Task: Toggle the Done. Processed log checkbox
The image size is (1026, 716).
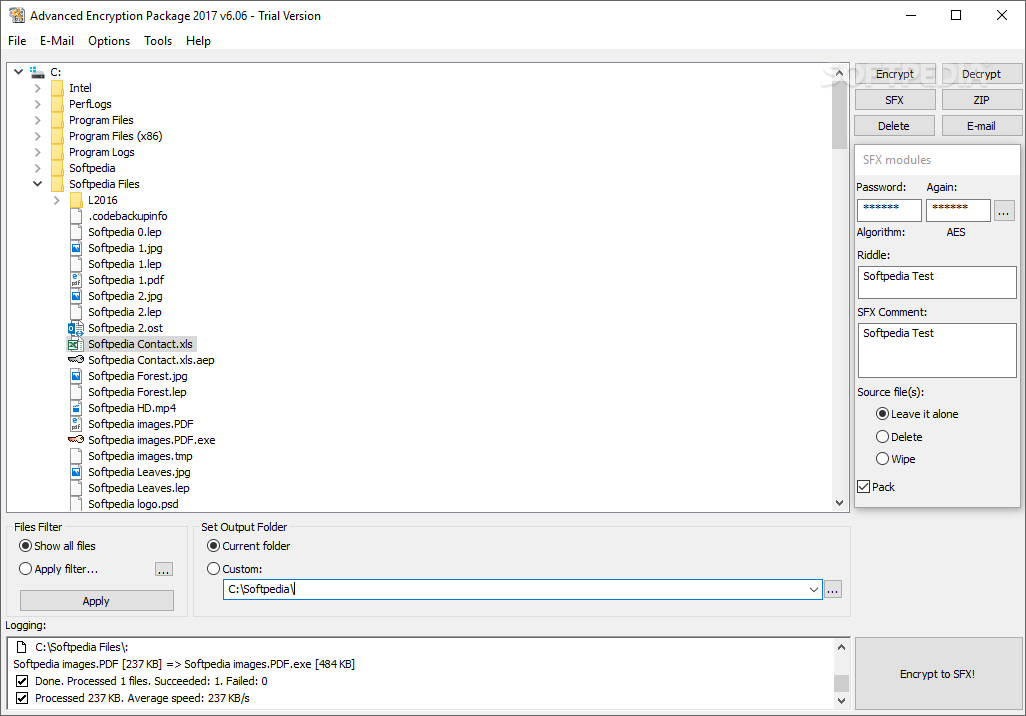Action: click(22, 681)
